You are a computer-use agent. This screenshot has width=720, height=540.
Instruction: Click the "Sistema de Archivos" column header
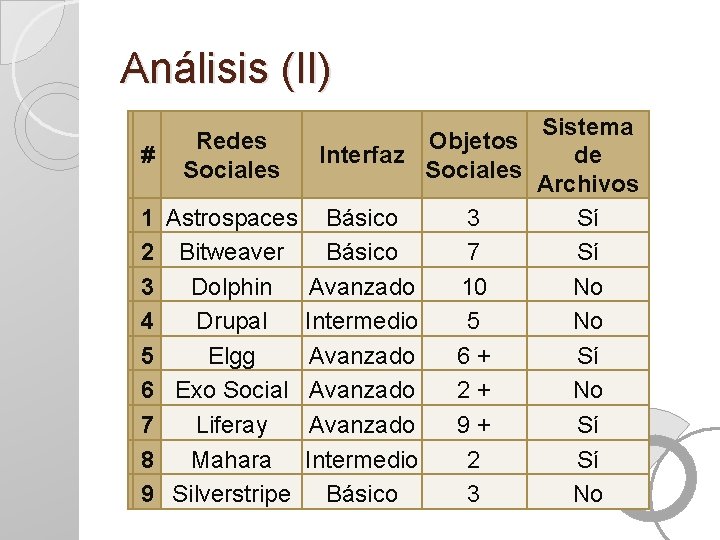pyautogui.click(x=587, y=155)
